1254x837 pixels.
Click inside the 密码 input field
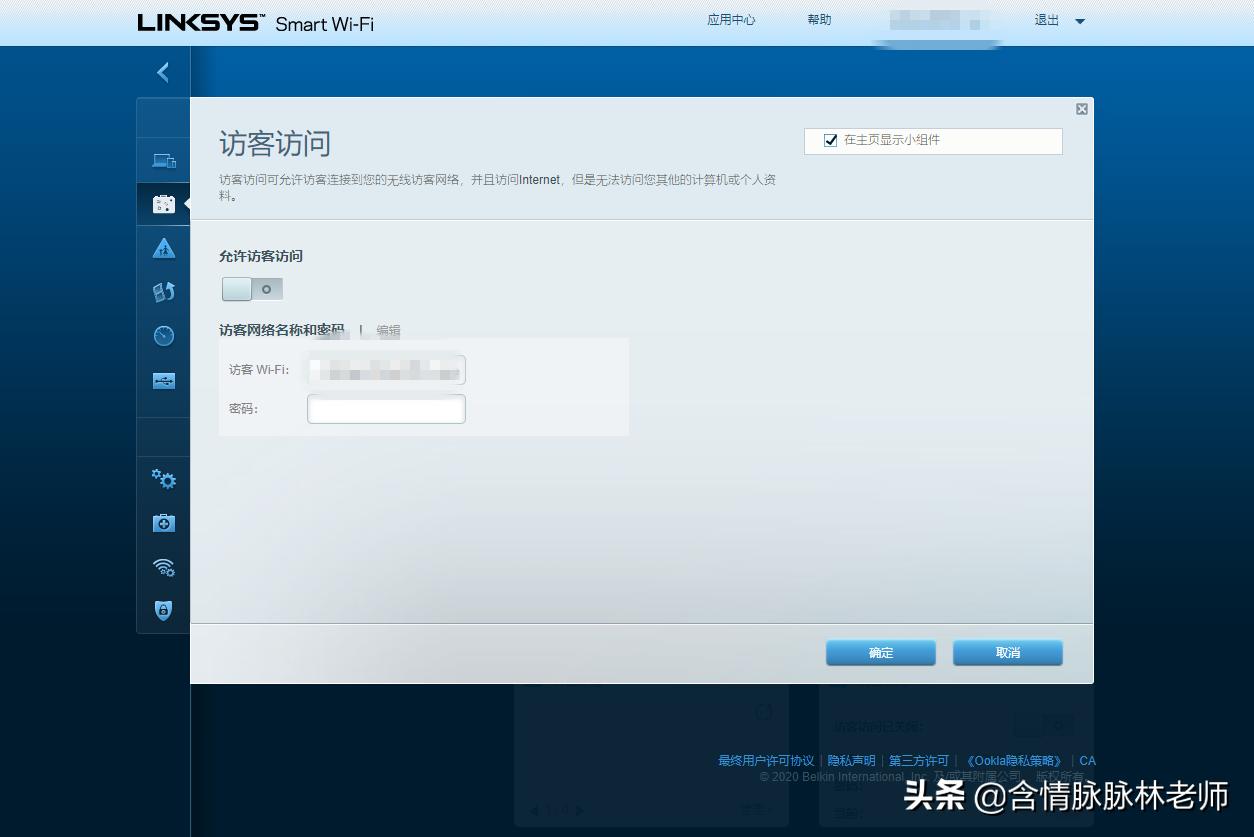coord(386,408)
